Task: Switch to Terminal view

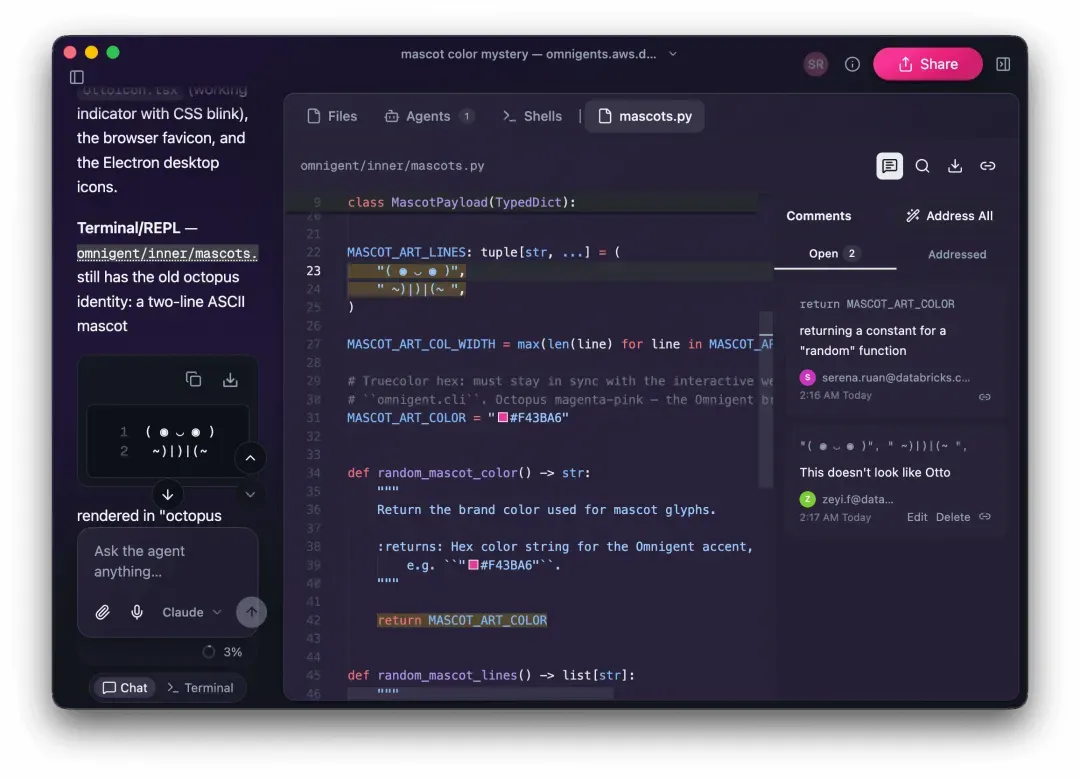Action: 200,688
